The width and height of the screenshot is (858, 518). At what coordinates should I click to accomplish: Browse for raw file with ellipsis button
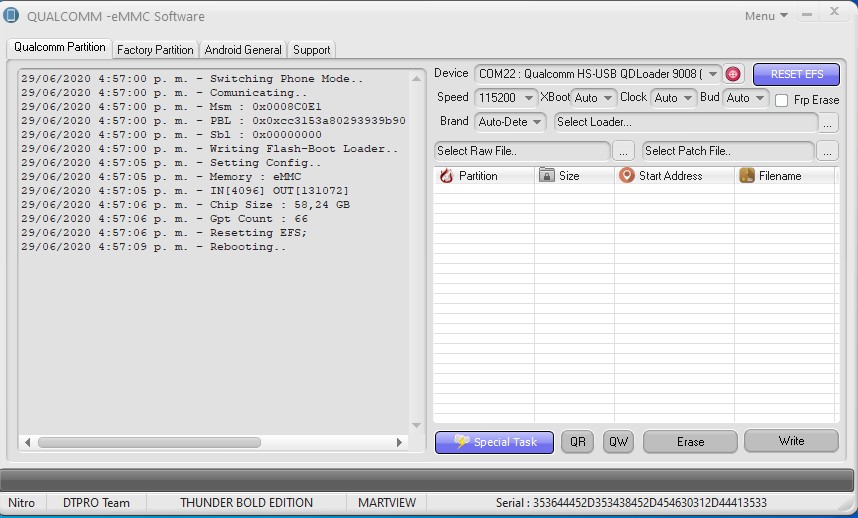[623, 151]
